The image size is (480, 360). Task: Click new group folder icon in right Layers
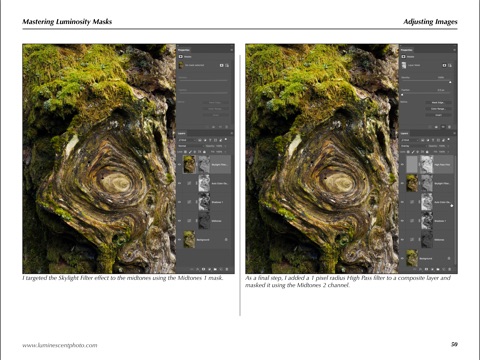438,269
